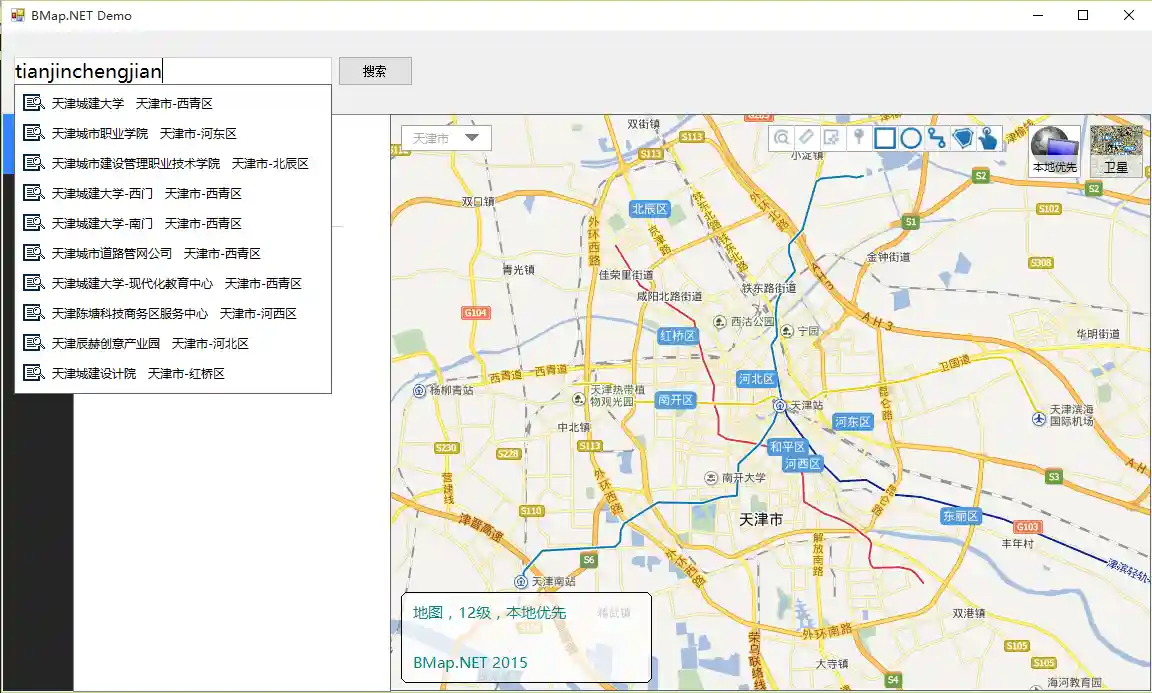The height and width of the screenshot is (693, 1152).
Task: Activate the hand pointer tool
Action: coord(988,139)
